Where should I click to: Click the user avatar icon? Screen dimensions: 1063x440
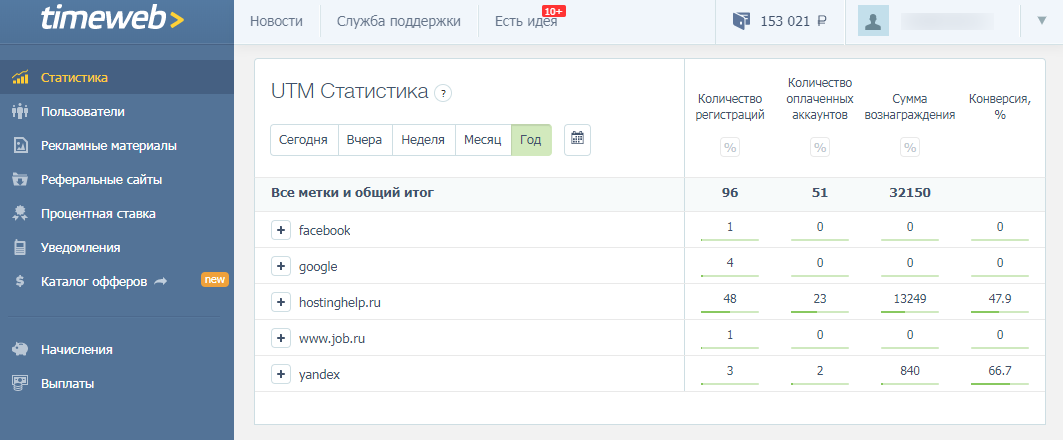pos(873,21)
